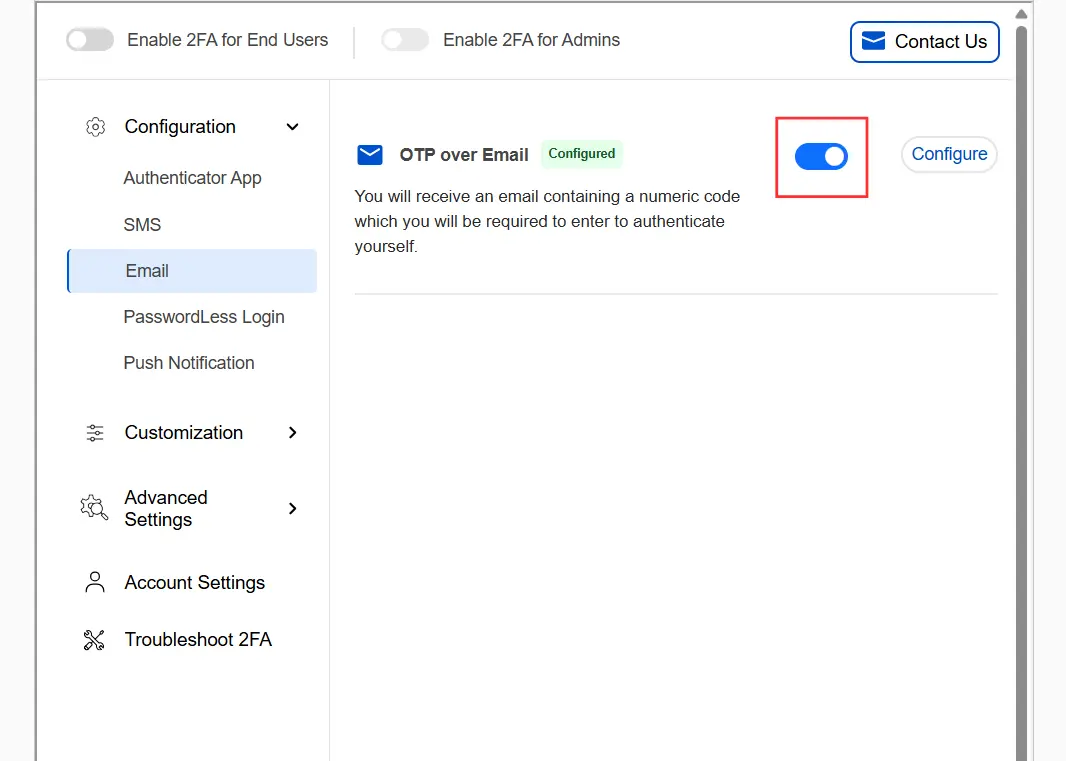Turn off the OTP over Email switch

tap(821, 156)
